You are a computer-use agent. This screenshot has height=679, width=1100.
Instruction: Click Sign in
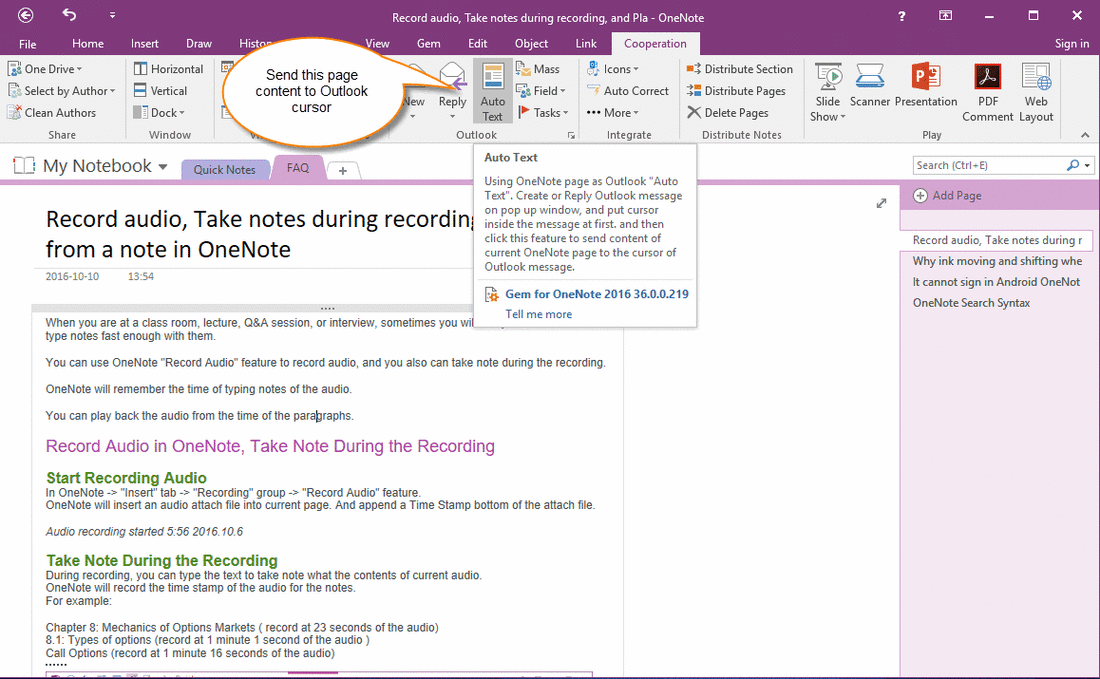[x=1072, y=43]
